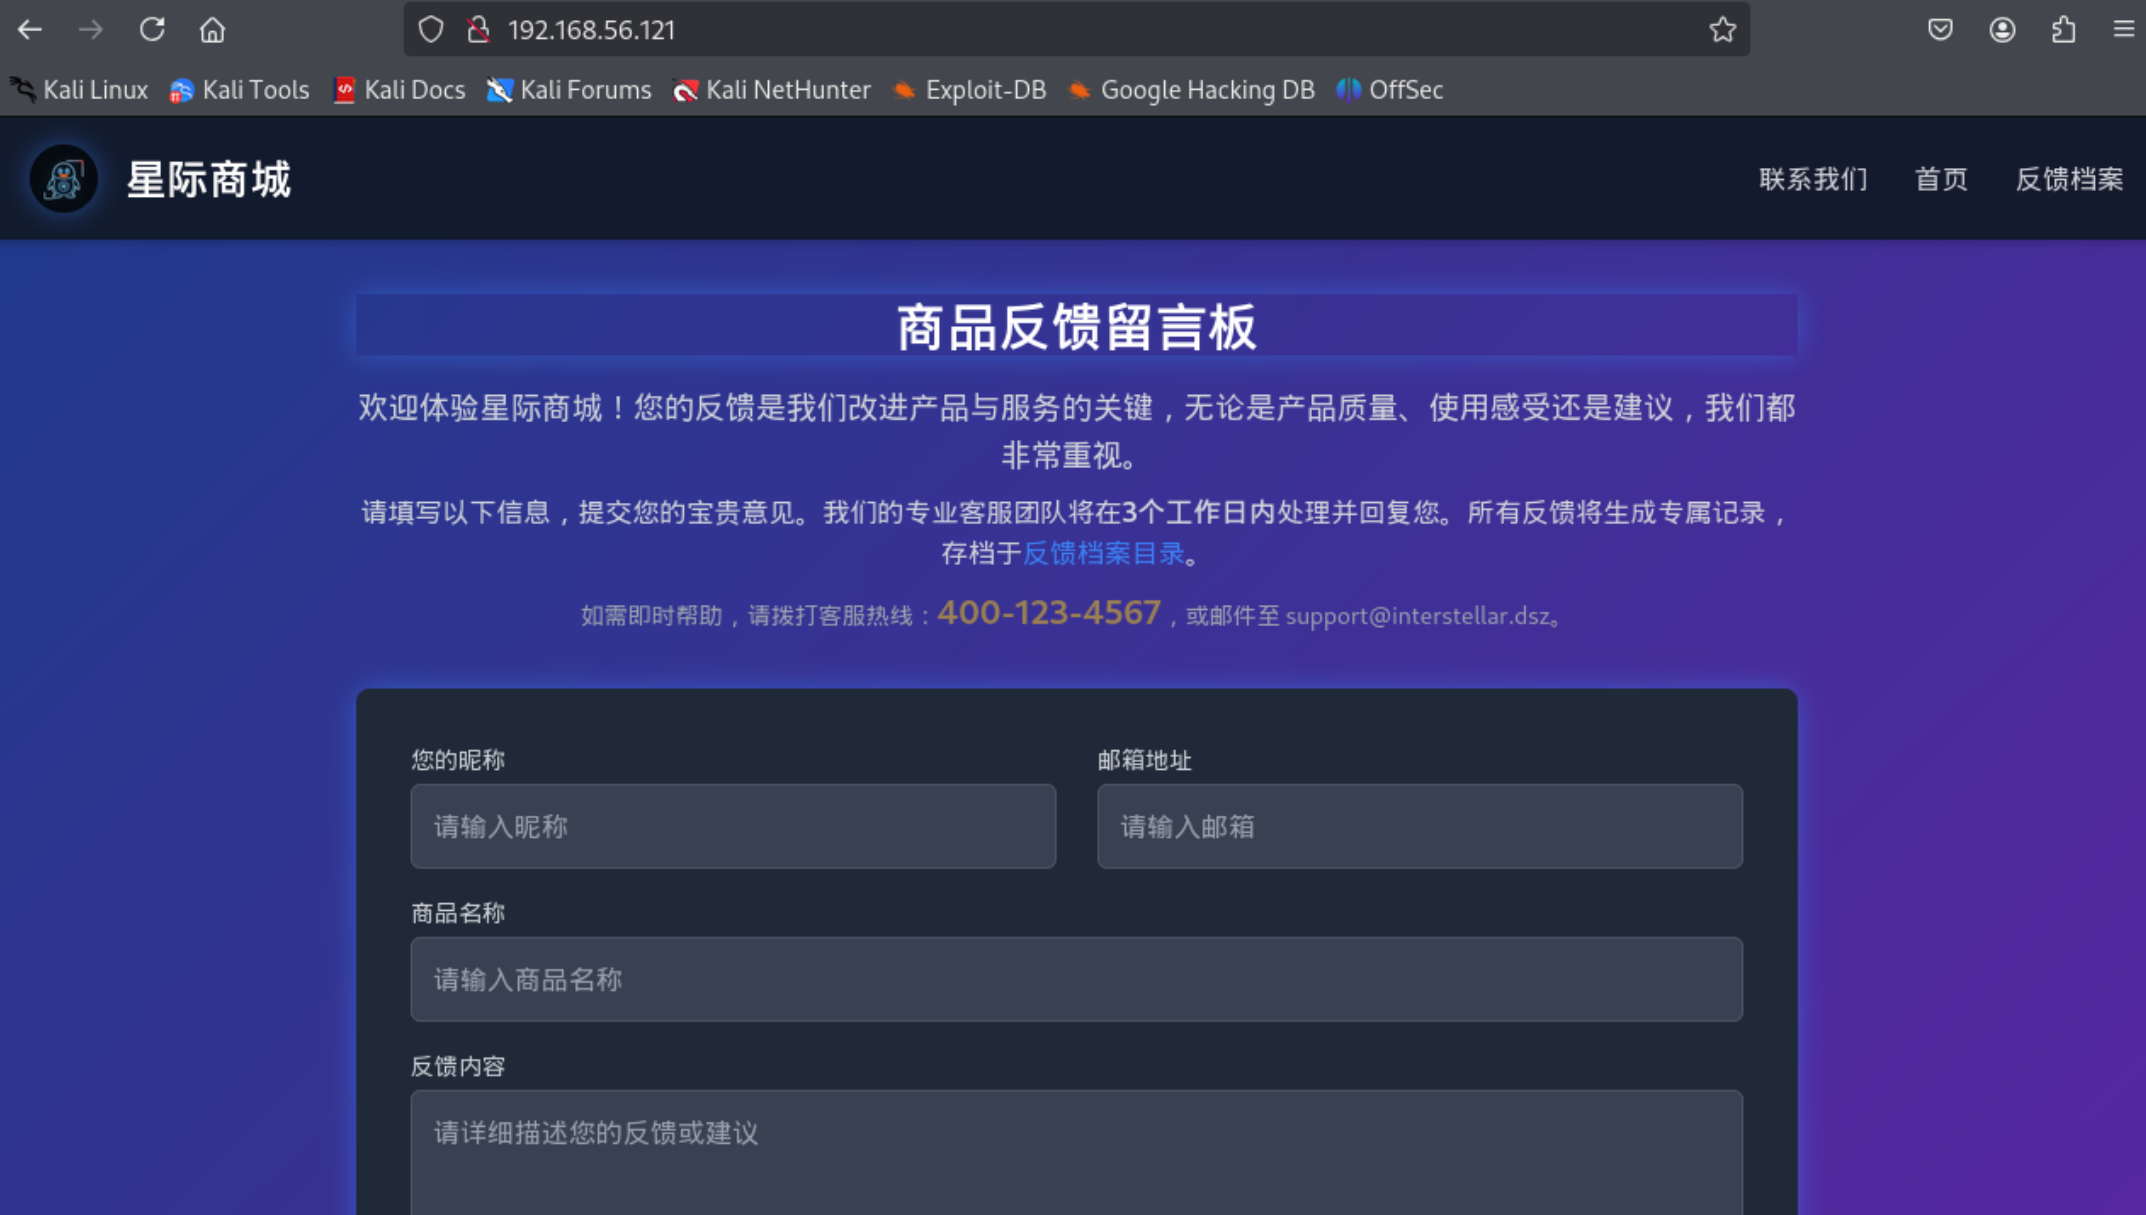Image resolution: width=2146 pixels, height=1215 pixels.
Task: Click into the 反馈内容 feedback textarea
Action: 1077,1153
